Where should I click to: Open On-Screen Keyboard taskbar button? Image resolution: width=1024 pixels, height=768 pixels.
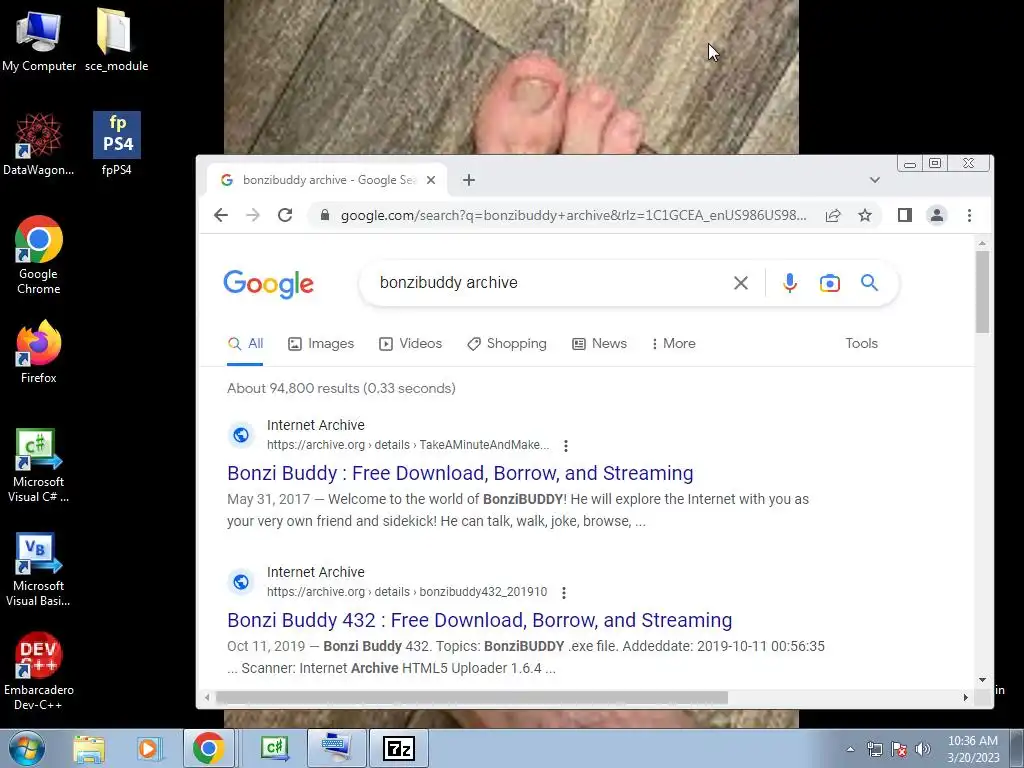pyautogui.click(x=336, y=748)
